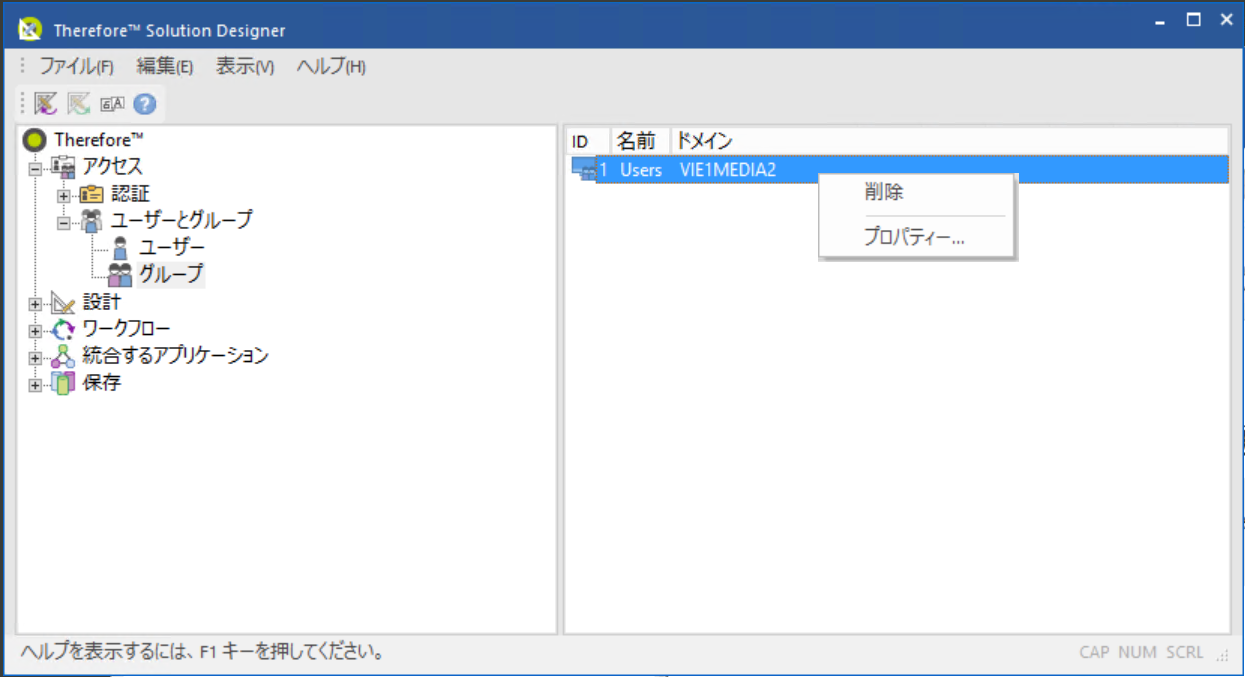Select the Therefore™ root label
This screenshot has width=1245, height=677.
pyautogui.click(x=99, y=140)
